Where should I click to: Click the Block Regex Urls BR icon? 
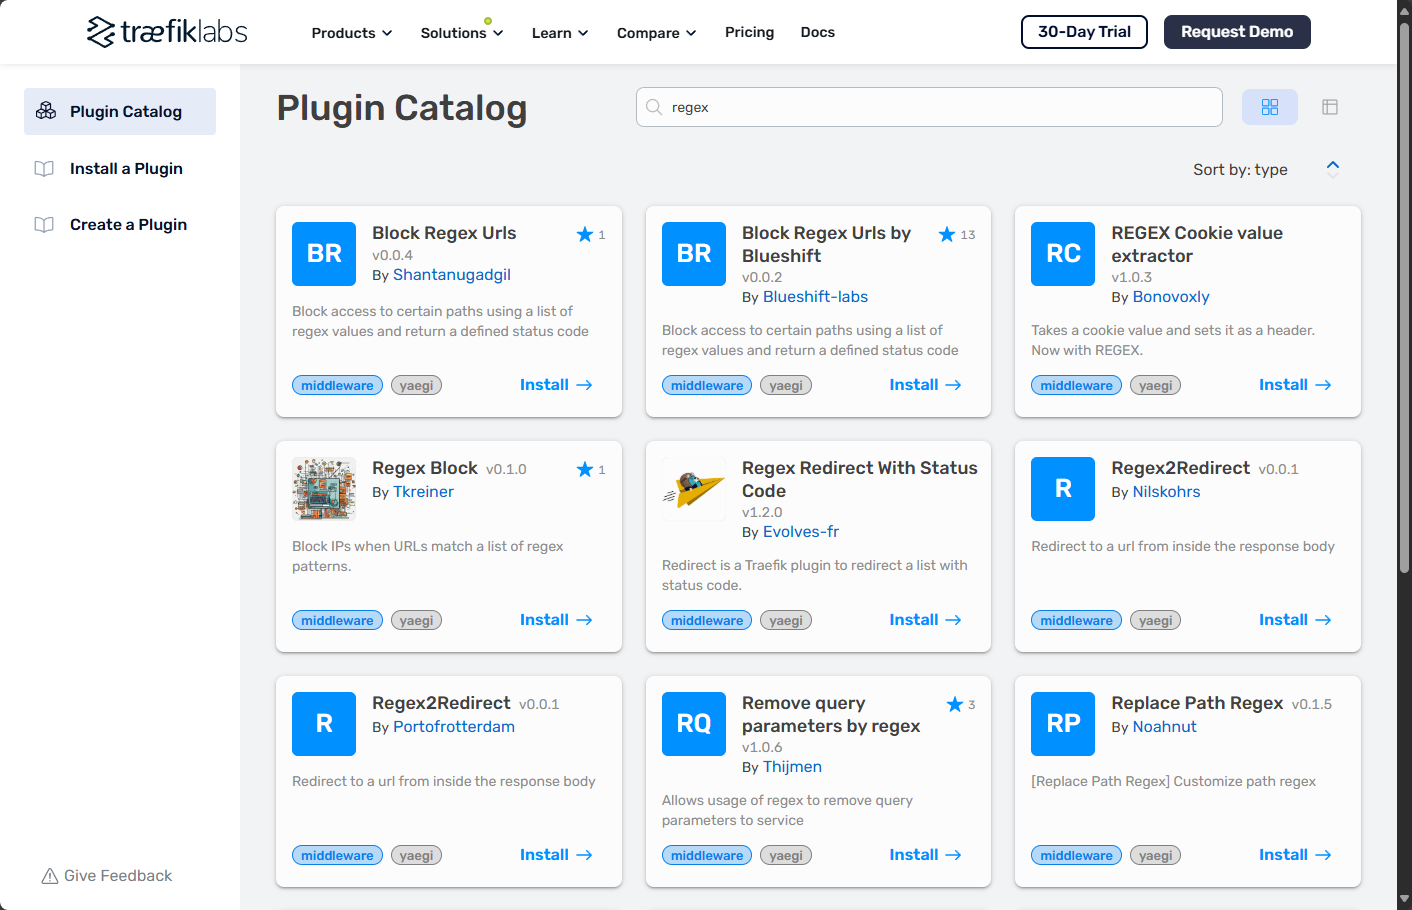coord(324,254)
